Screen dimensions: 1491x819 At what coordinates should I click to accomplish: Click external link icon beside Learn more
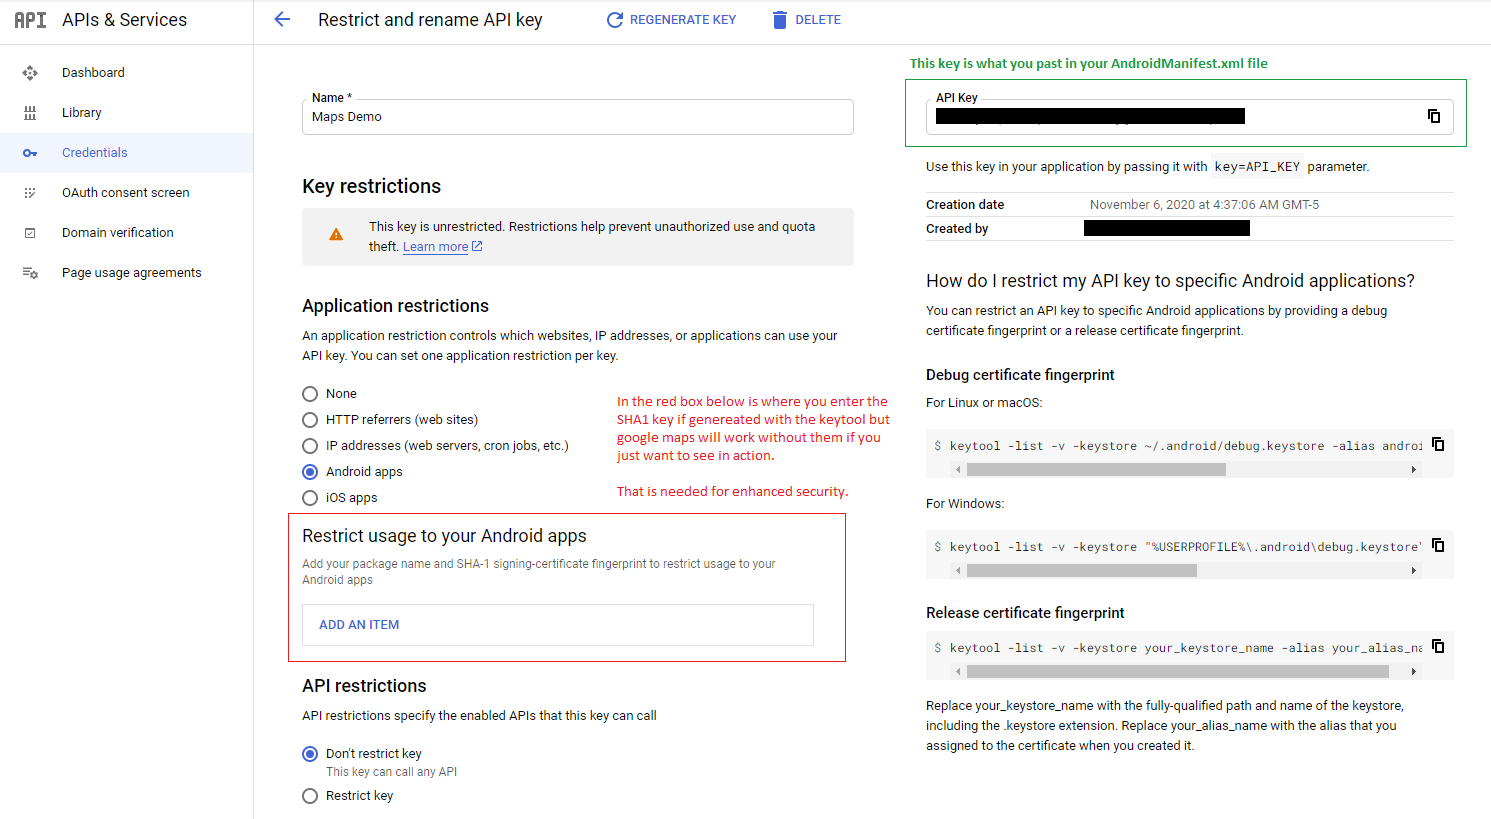[477, 246]
